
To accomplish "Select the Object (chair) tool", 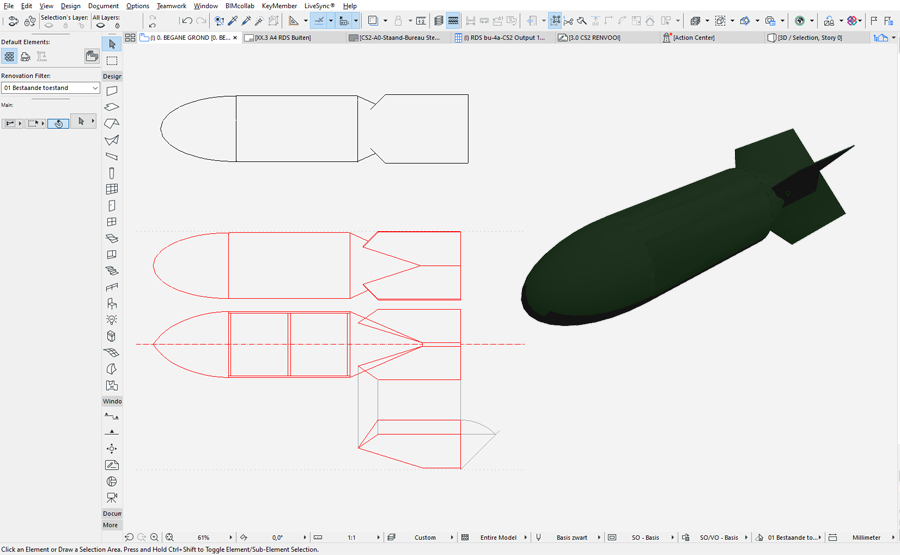I will (x=112, y=303).
